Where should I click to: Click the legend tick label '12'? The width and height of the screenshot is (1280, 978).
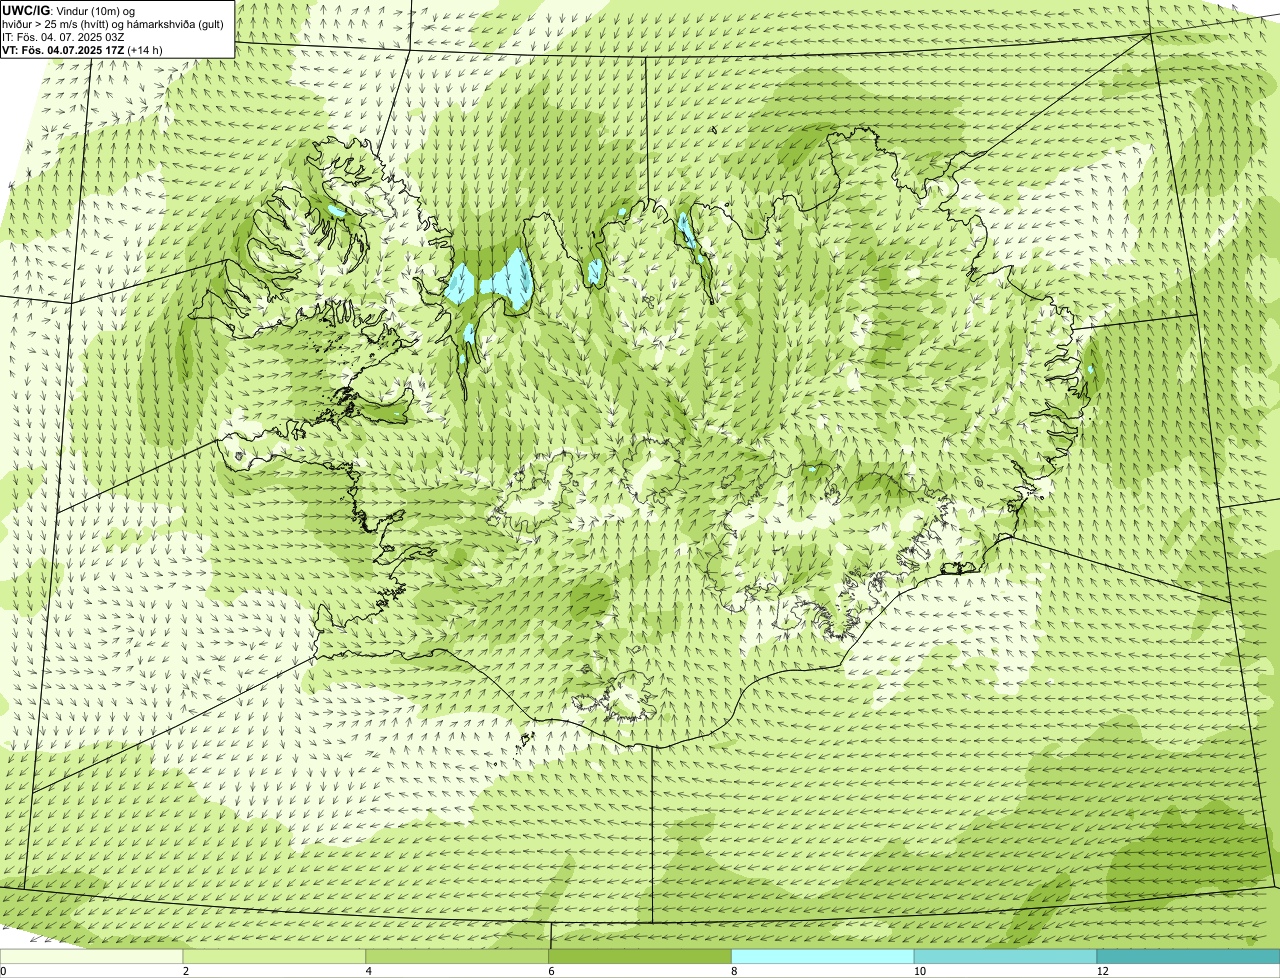point(1101,971)
